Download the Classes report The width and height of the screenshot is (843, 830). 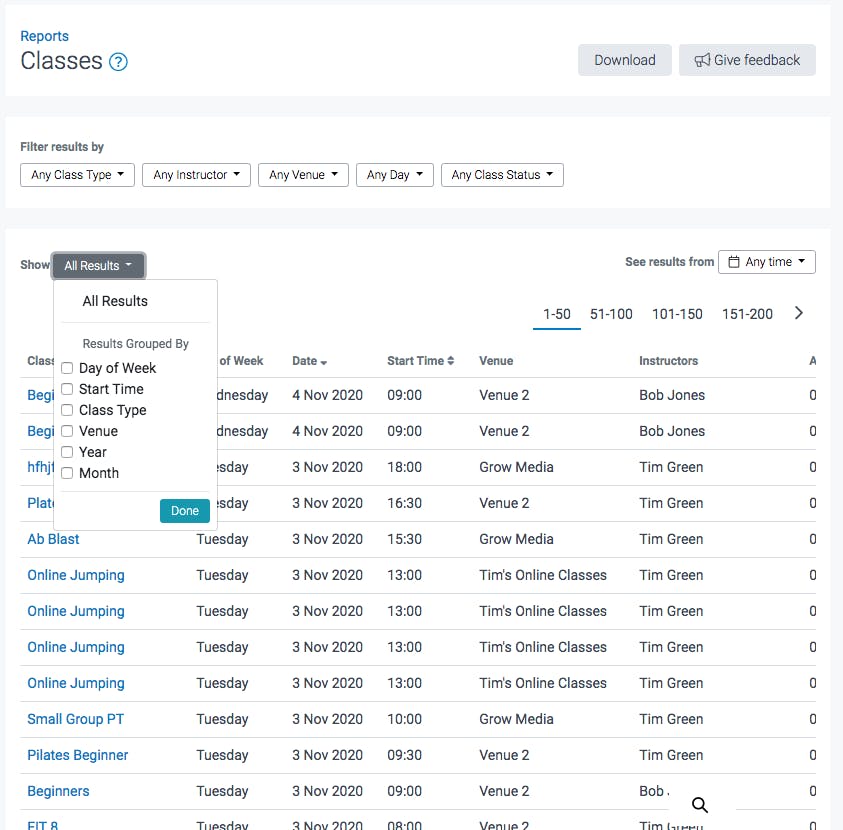(x=624, y=60)
